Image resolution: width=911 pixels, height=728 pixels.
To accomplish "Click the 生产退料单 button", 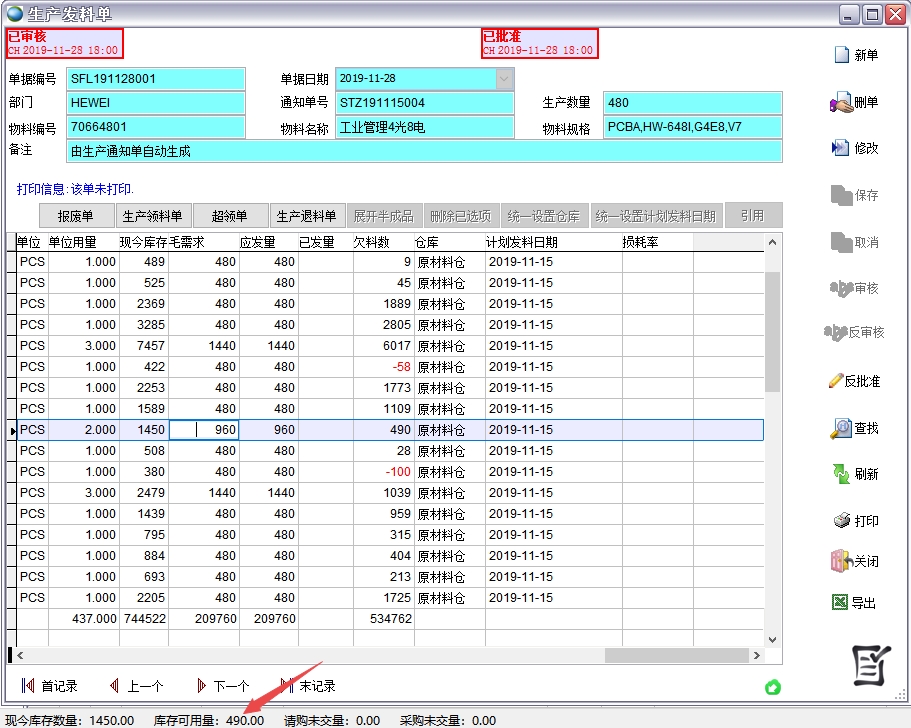I will [x=306, y=216].
